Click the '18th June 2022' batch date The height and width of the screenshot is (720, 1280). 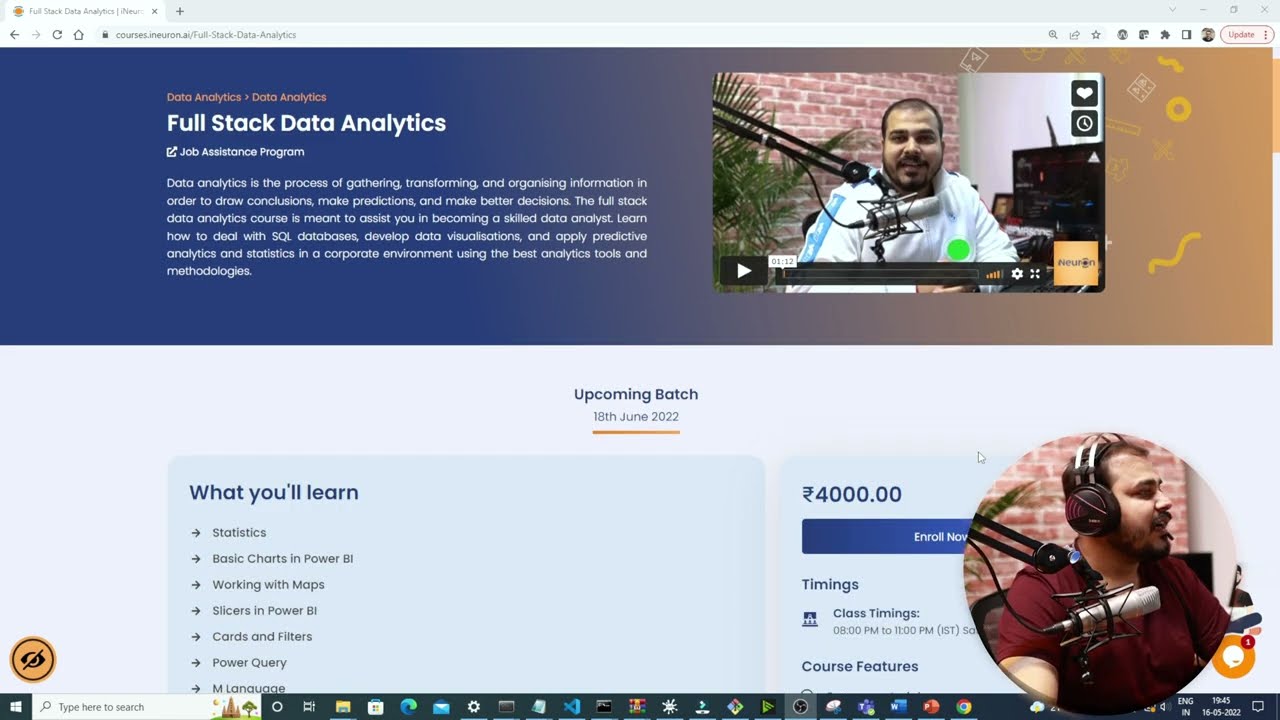636,417
